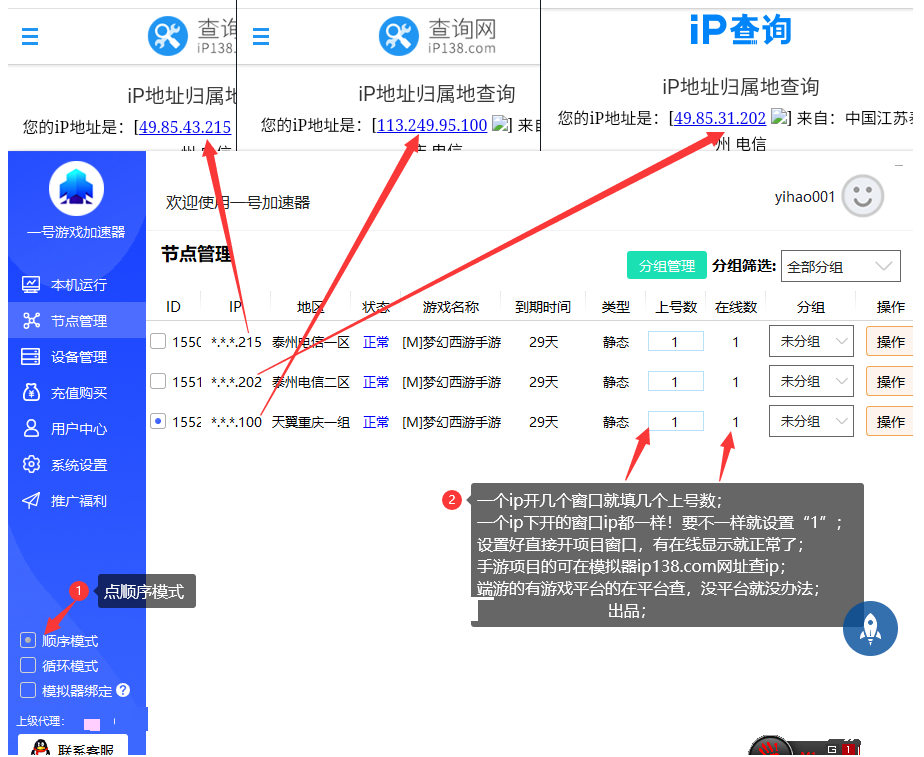This screenshot has width=924, height=757.
Task: Click 上号数 input for row 1552
Action: point(675,421)
